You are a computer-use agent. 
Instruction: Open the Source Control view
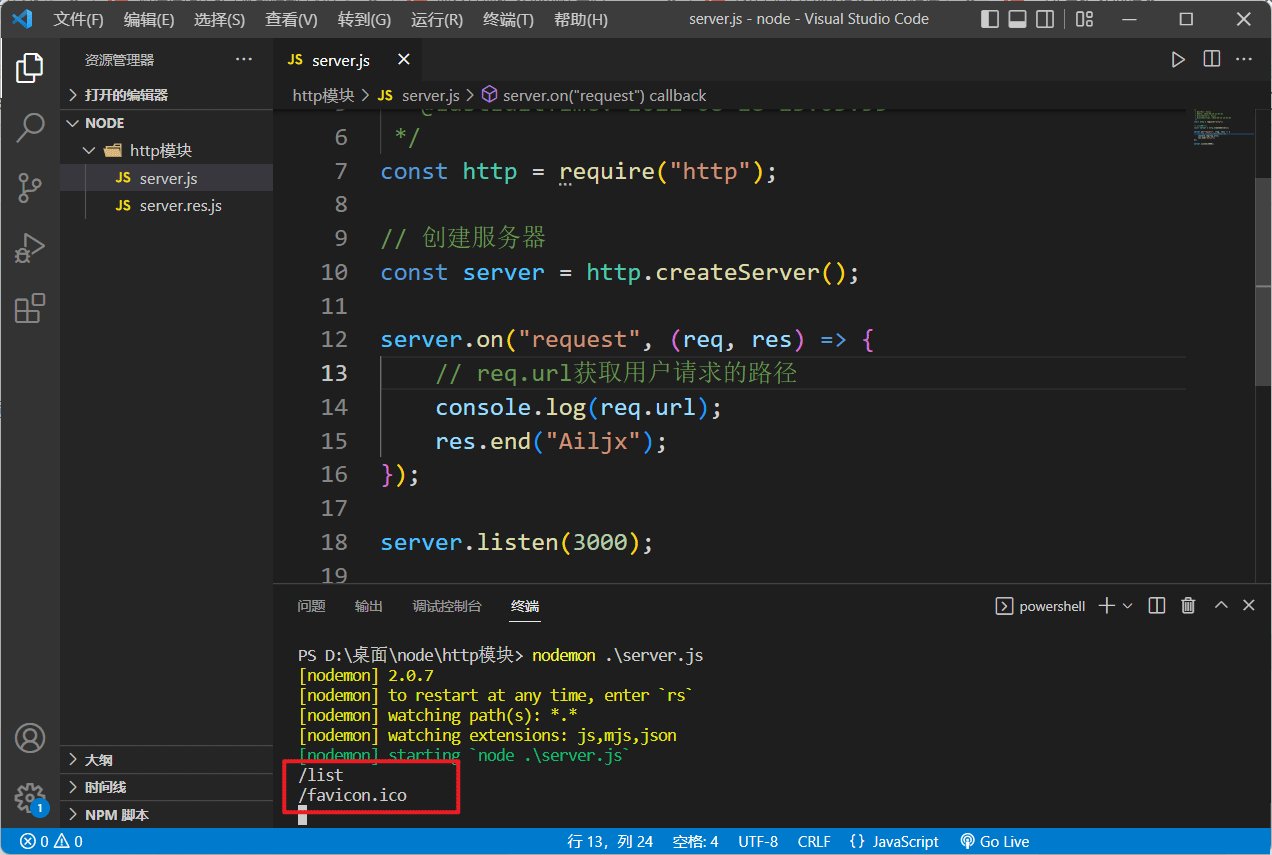(x=30, y=187)
